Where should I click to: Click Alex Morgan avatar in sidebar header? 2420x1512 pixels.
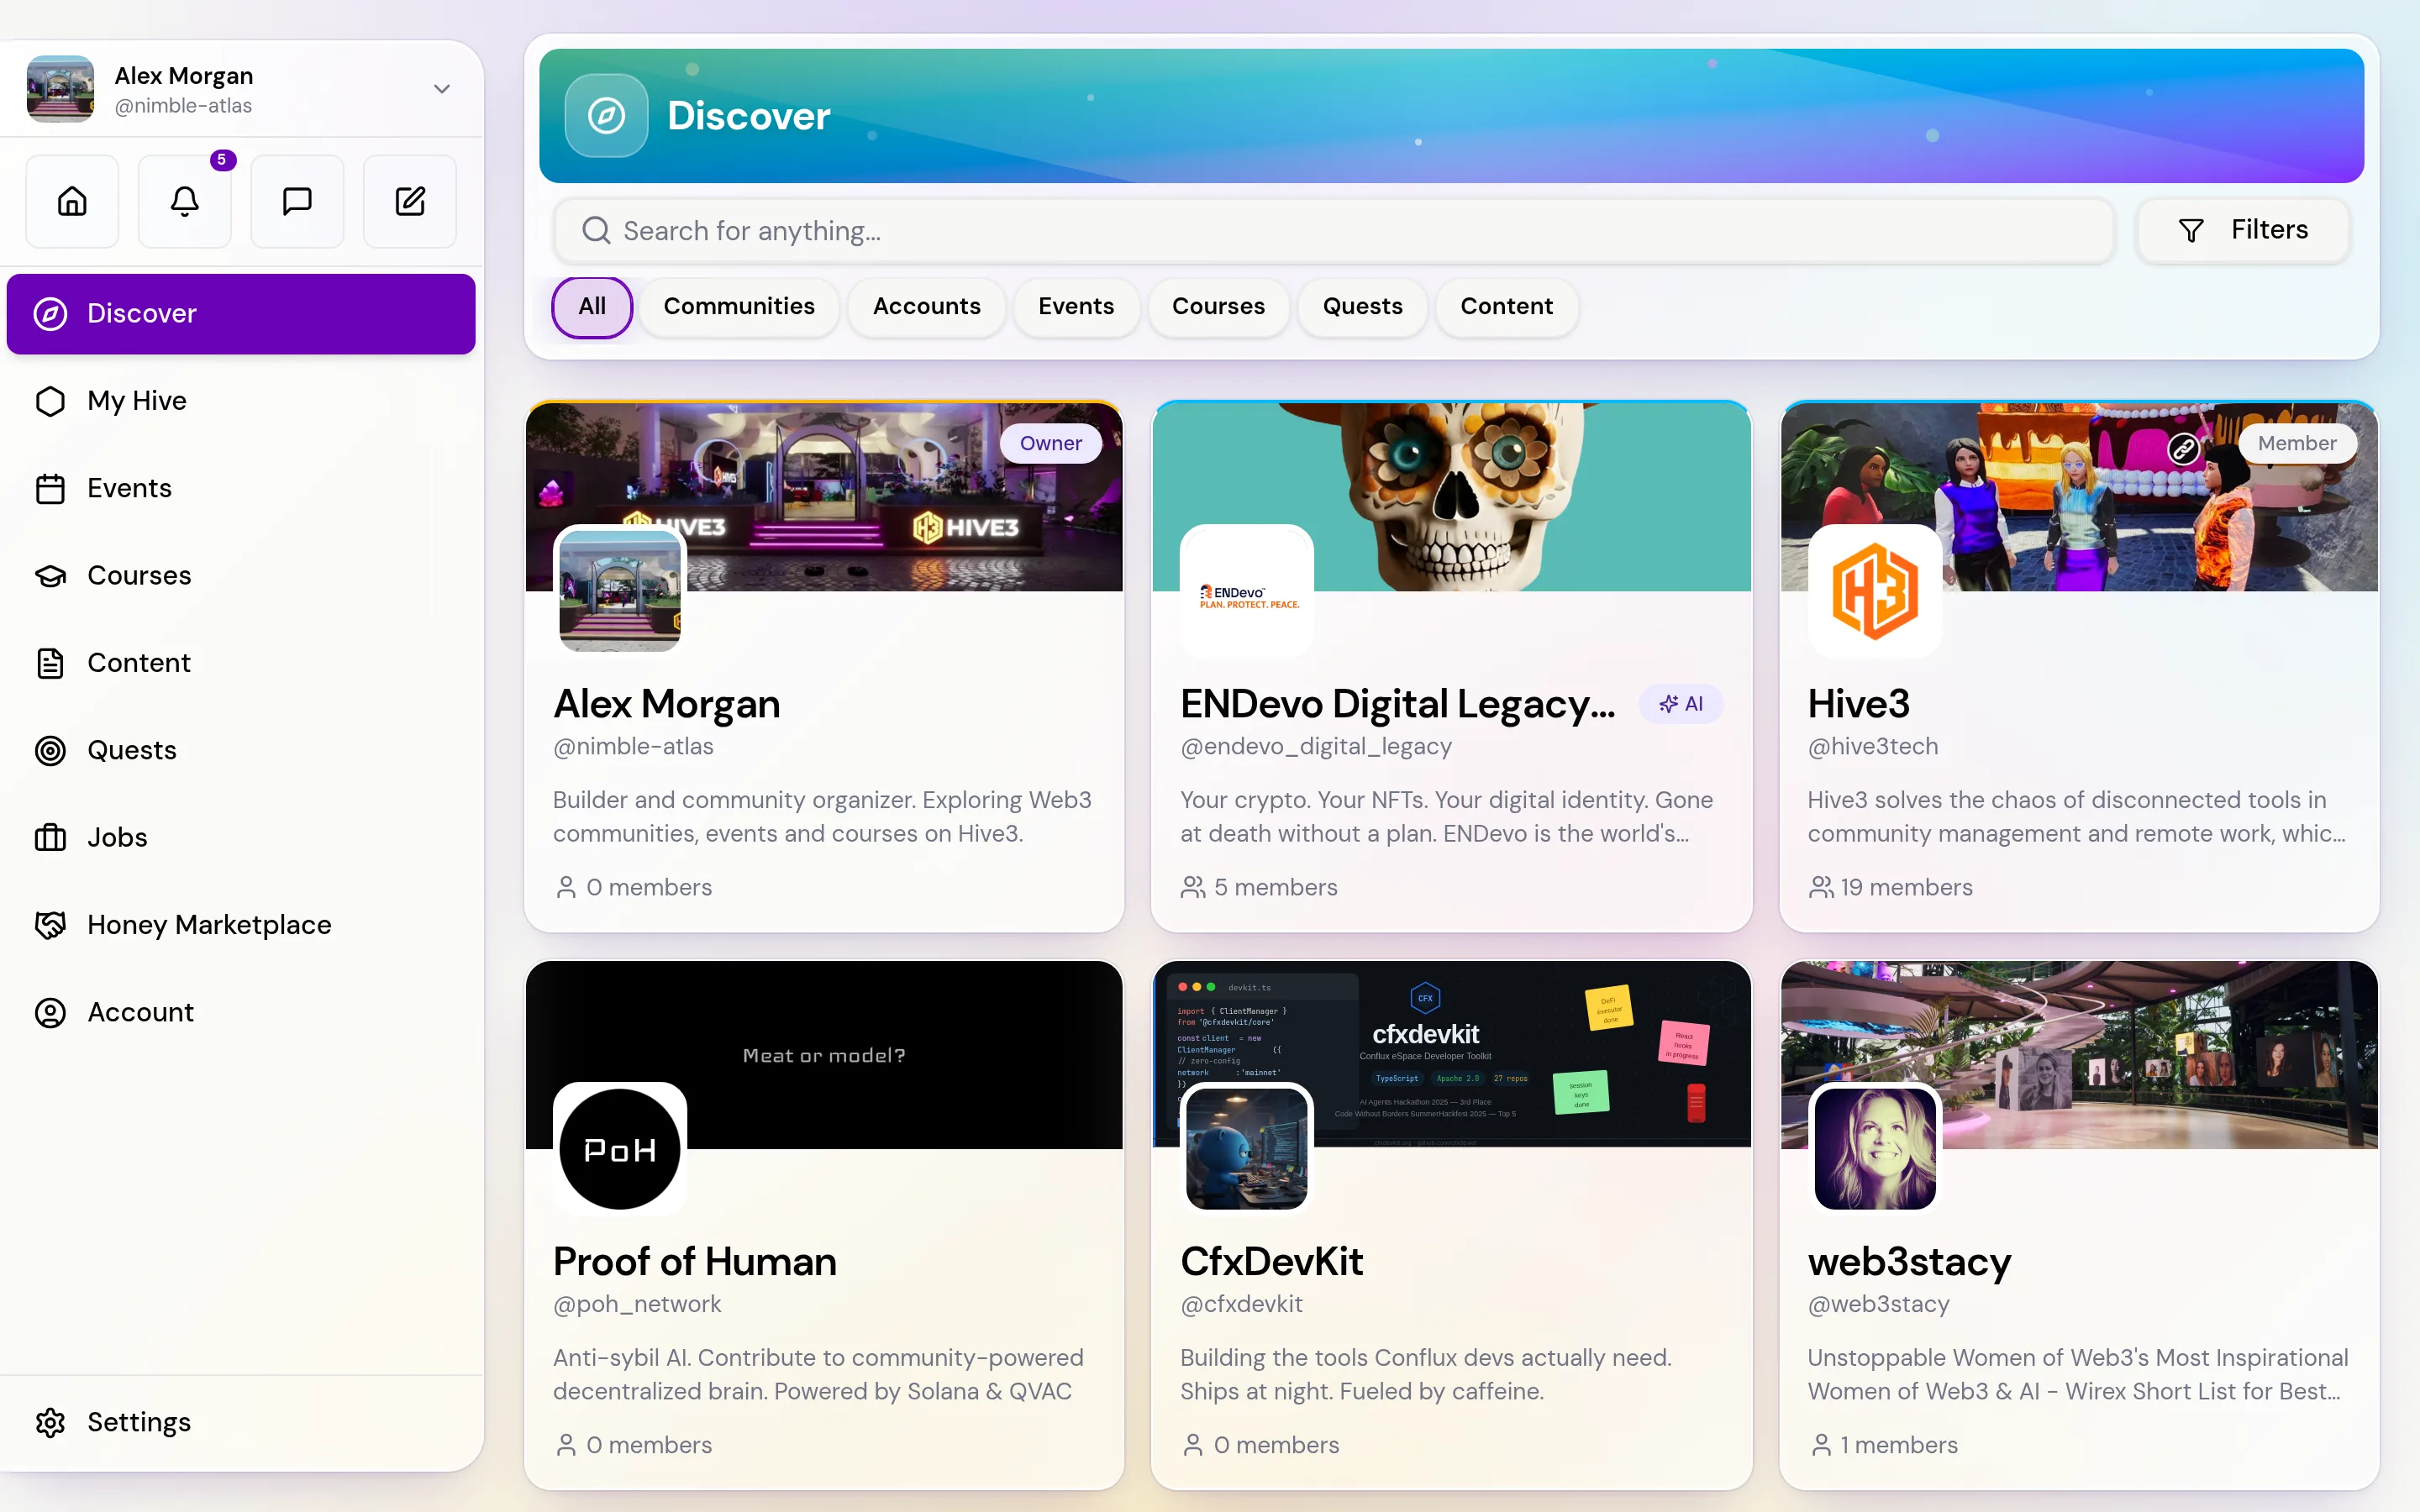tap(60, 89)
